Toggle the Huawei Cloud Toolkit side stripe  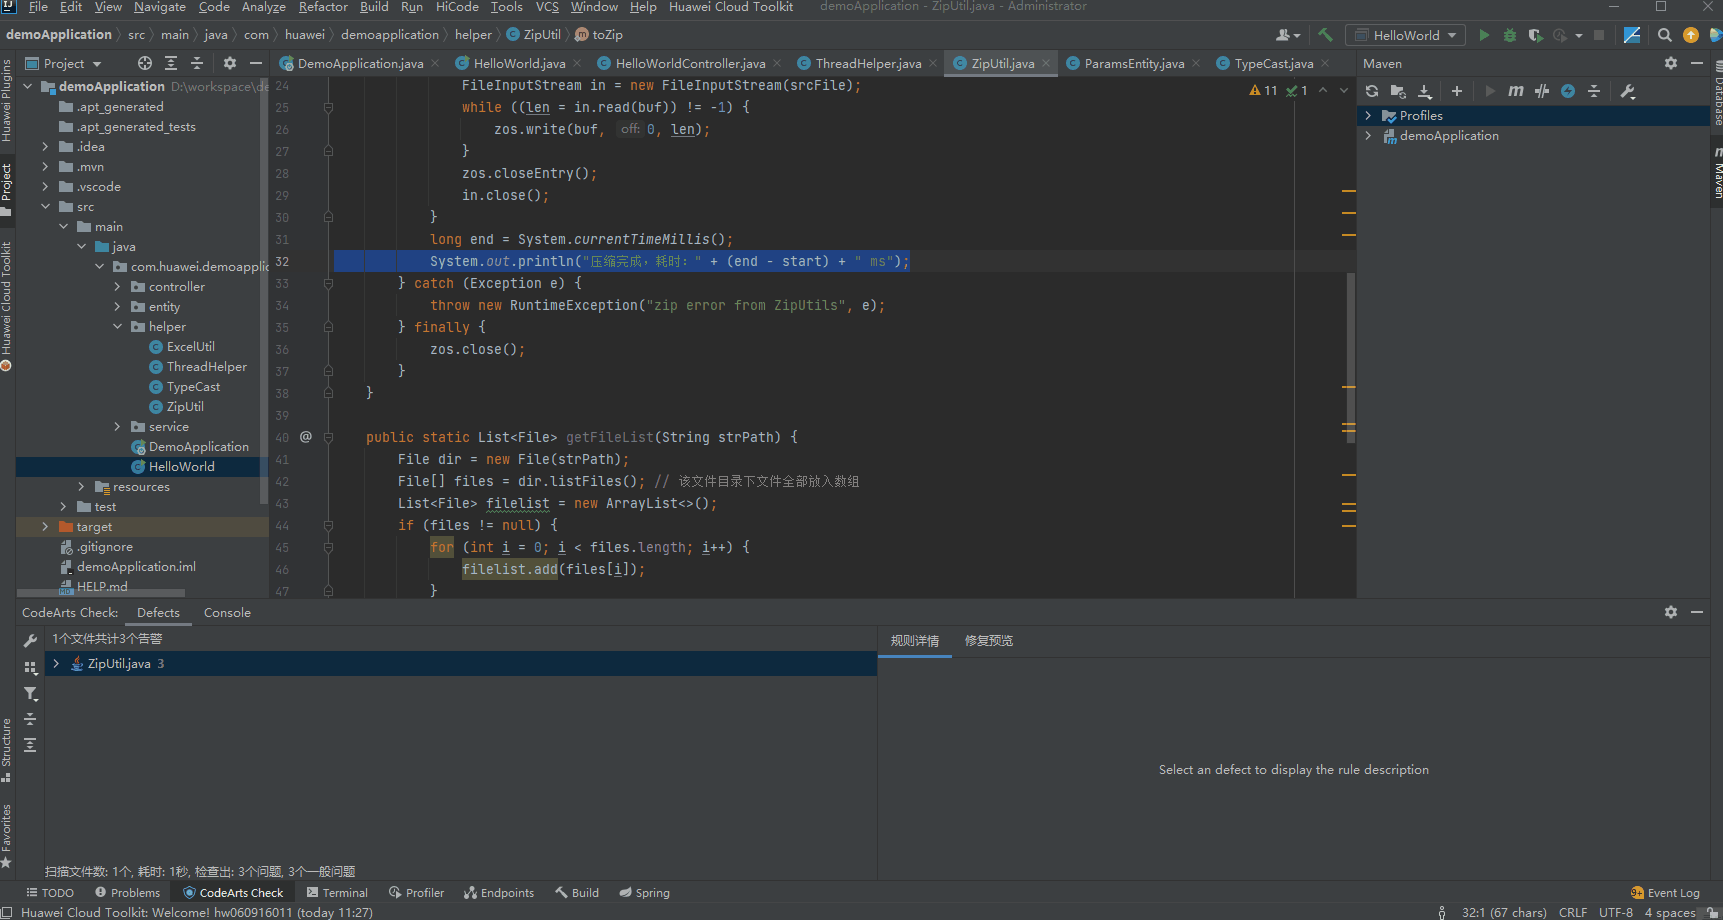[7, 305]
